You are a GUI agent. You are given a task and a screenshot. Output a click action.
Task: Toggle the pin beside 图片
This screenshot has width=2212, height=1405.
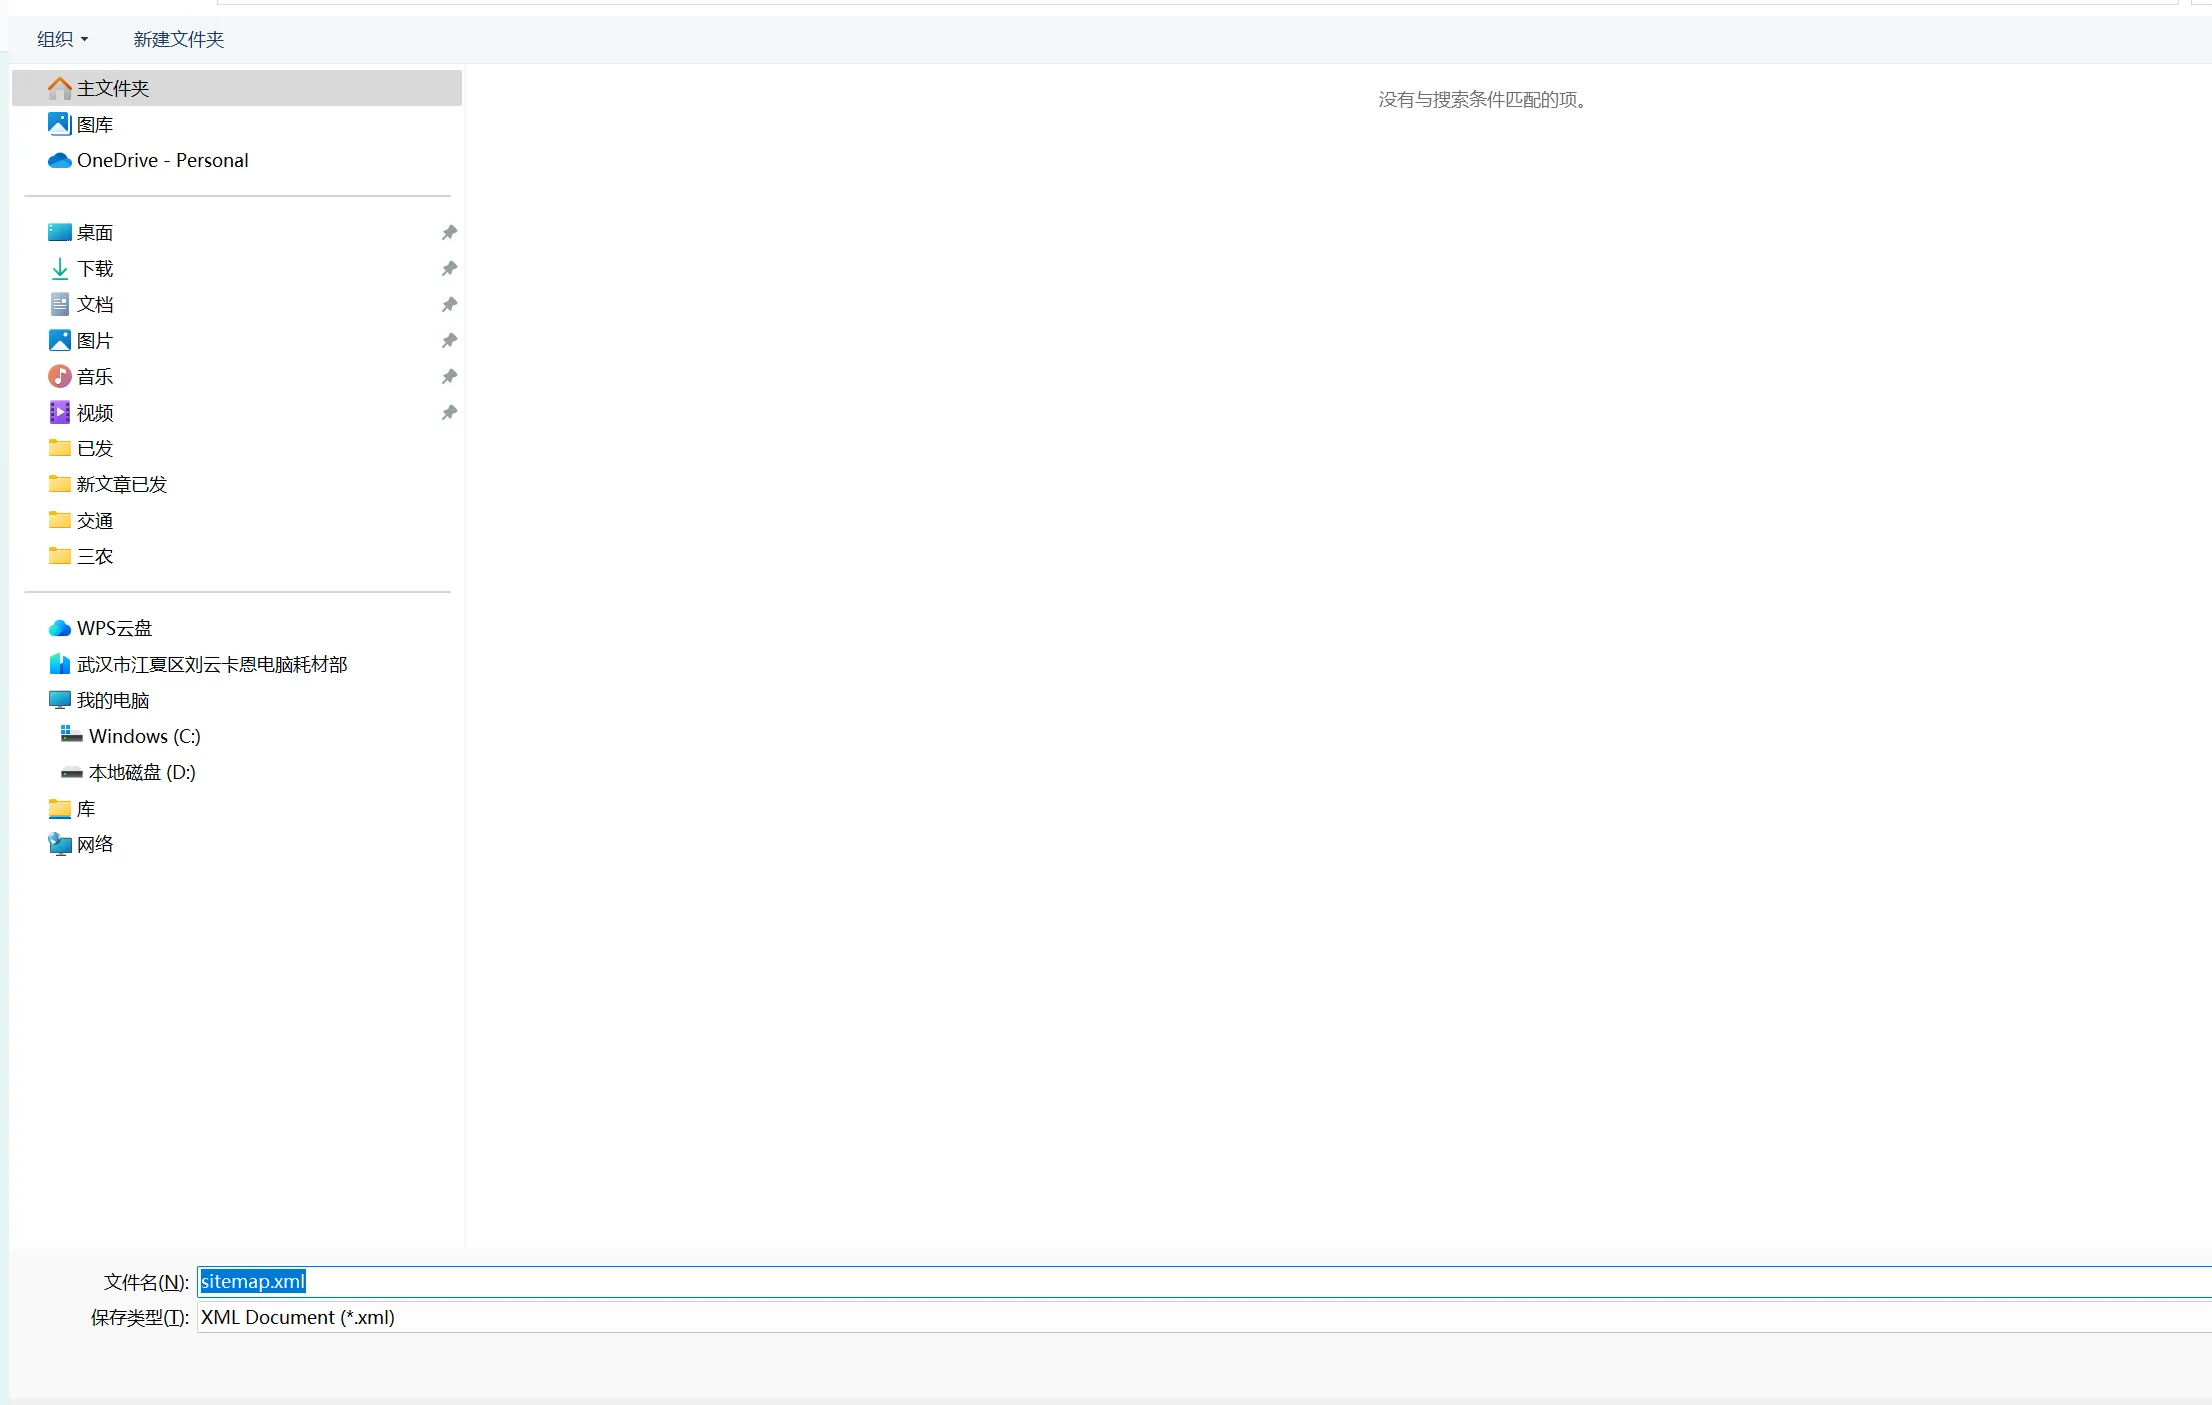449,340
